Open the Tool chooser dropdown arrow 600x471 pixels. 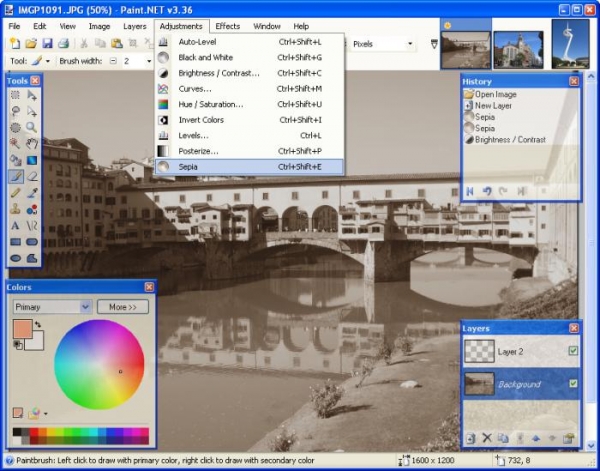tap(48, 61)
